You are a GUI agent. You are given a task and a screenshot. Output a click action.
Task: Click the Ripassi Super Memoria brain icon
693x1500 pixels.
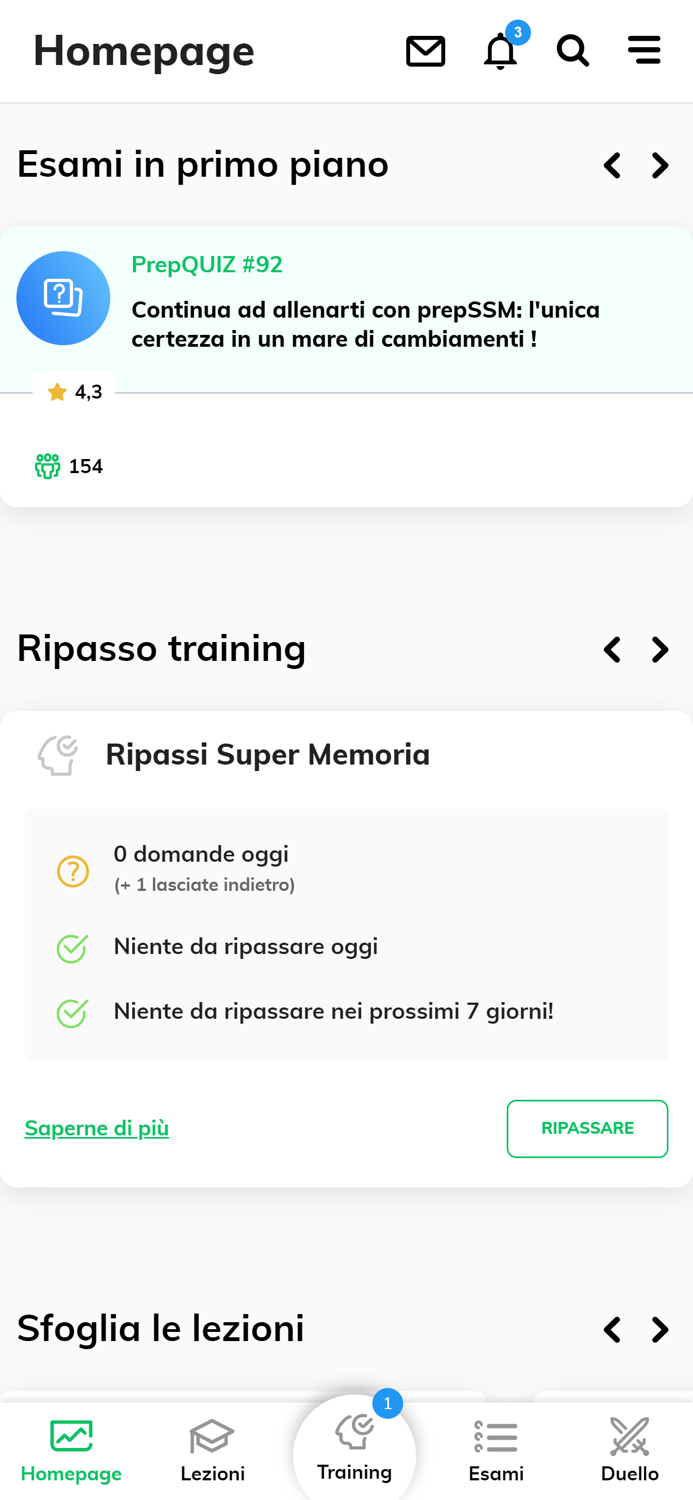57,754
